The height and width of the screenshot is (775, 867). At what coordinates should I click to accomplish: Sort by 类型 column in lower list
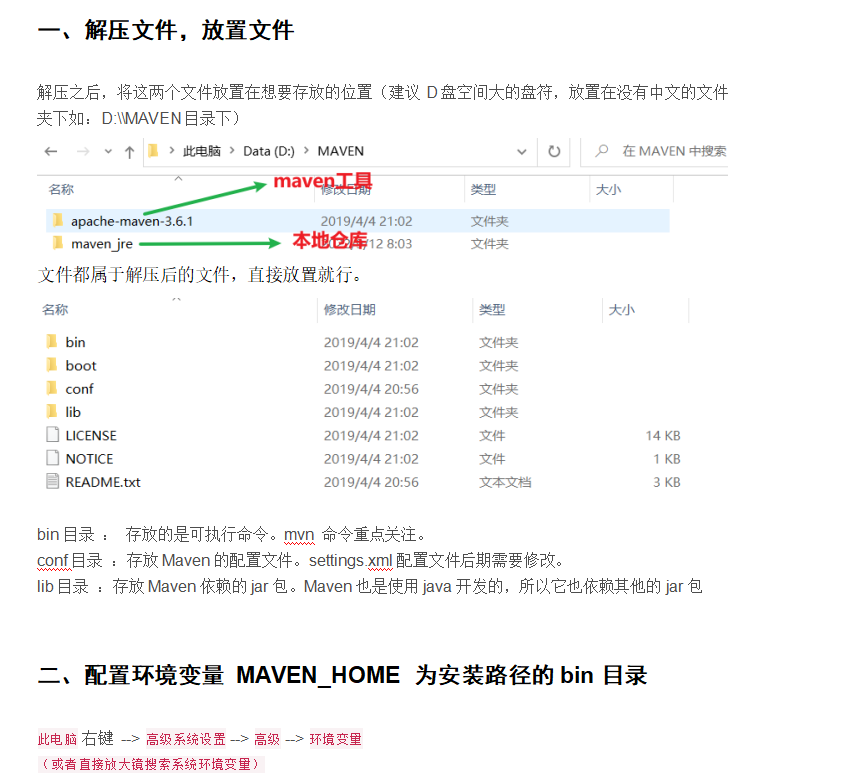(x=492, y=310)
